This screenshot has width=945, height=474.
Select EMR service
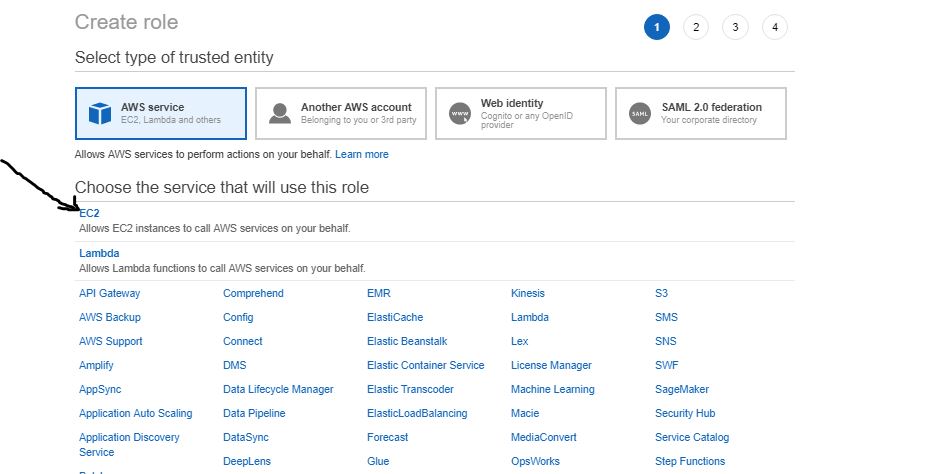[378, 293]
